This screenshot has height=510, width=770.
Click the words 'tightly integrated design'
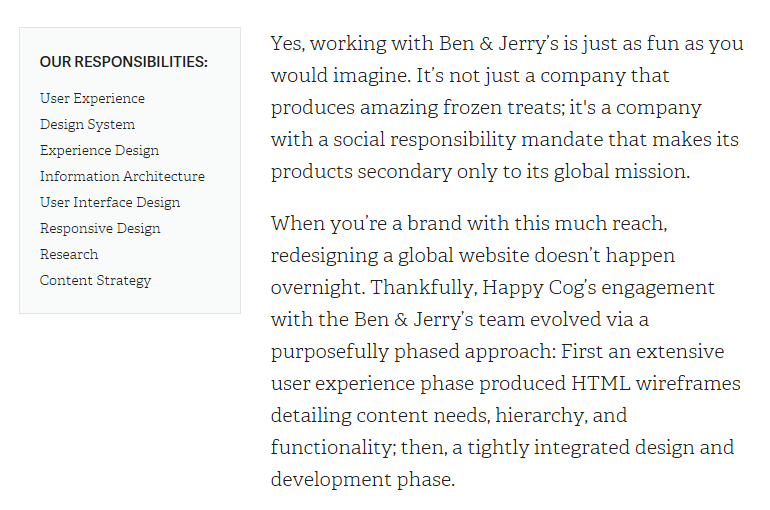point(581,448)
